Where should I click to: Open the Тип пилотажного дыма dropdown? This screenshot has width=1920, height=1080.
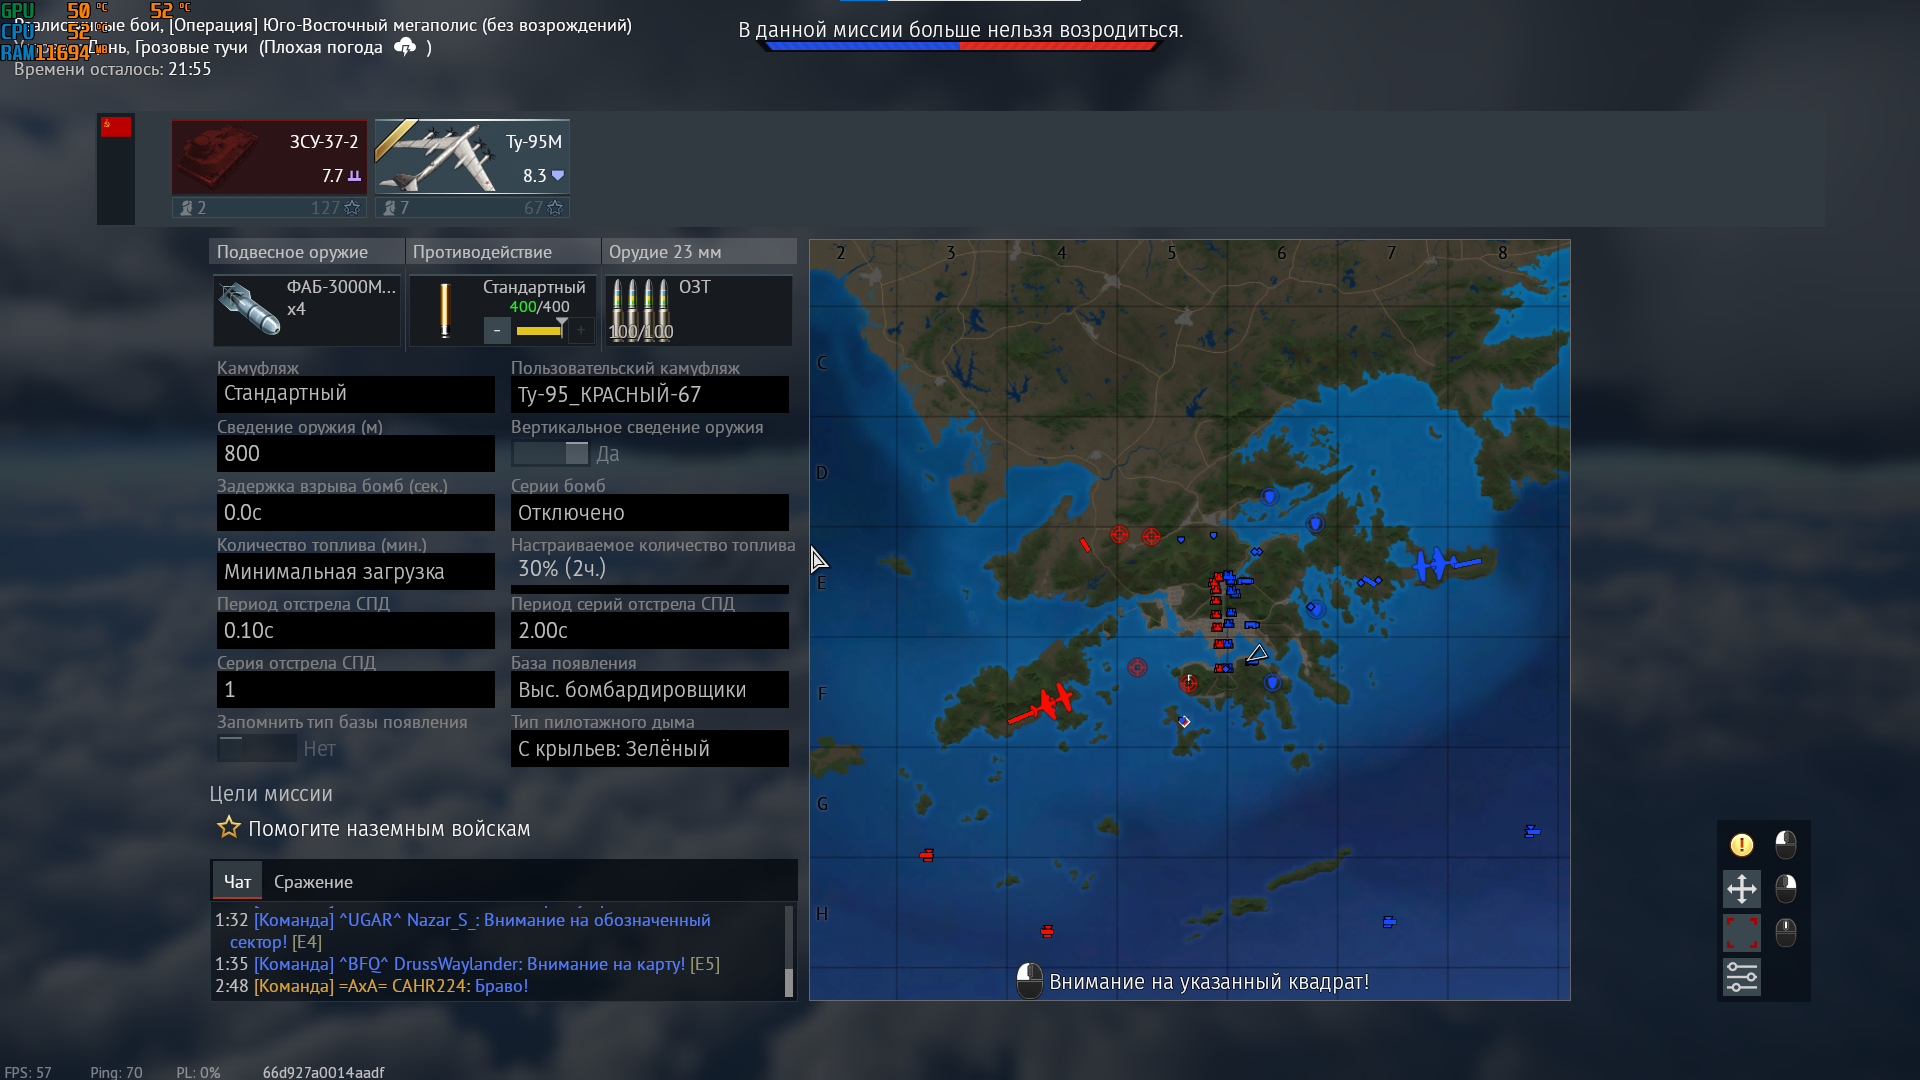point(649,749)
